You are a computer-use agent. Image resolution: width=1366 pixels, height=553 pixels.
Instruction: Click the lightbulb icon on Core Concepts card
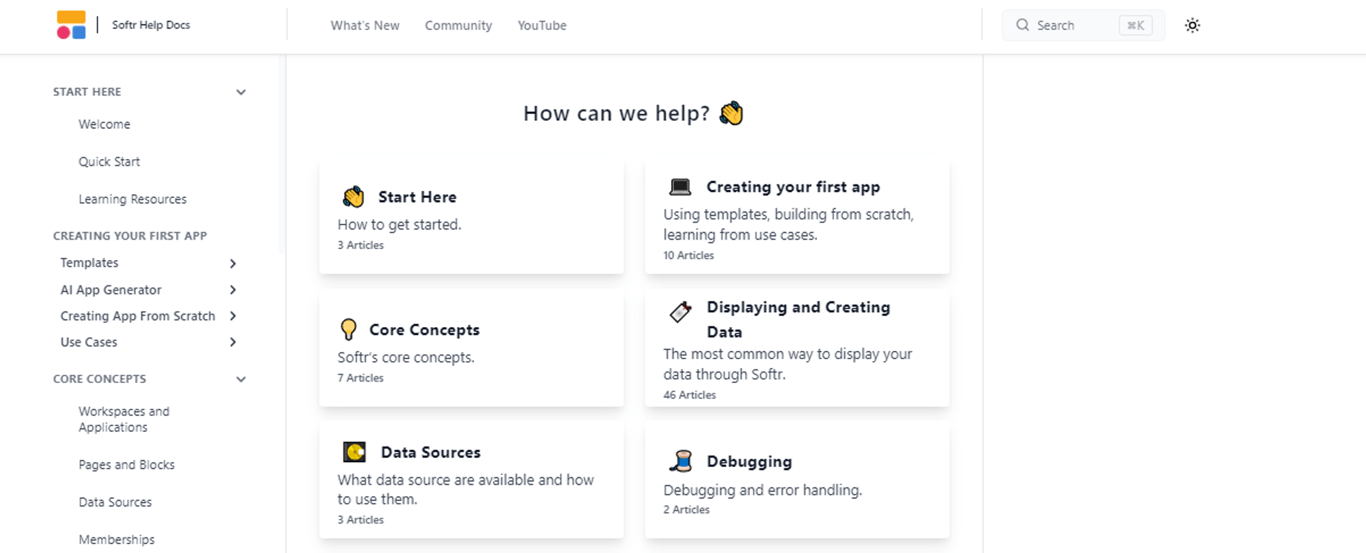(348, 329)
